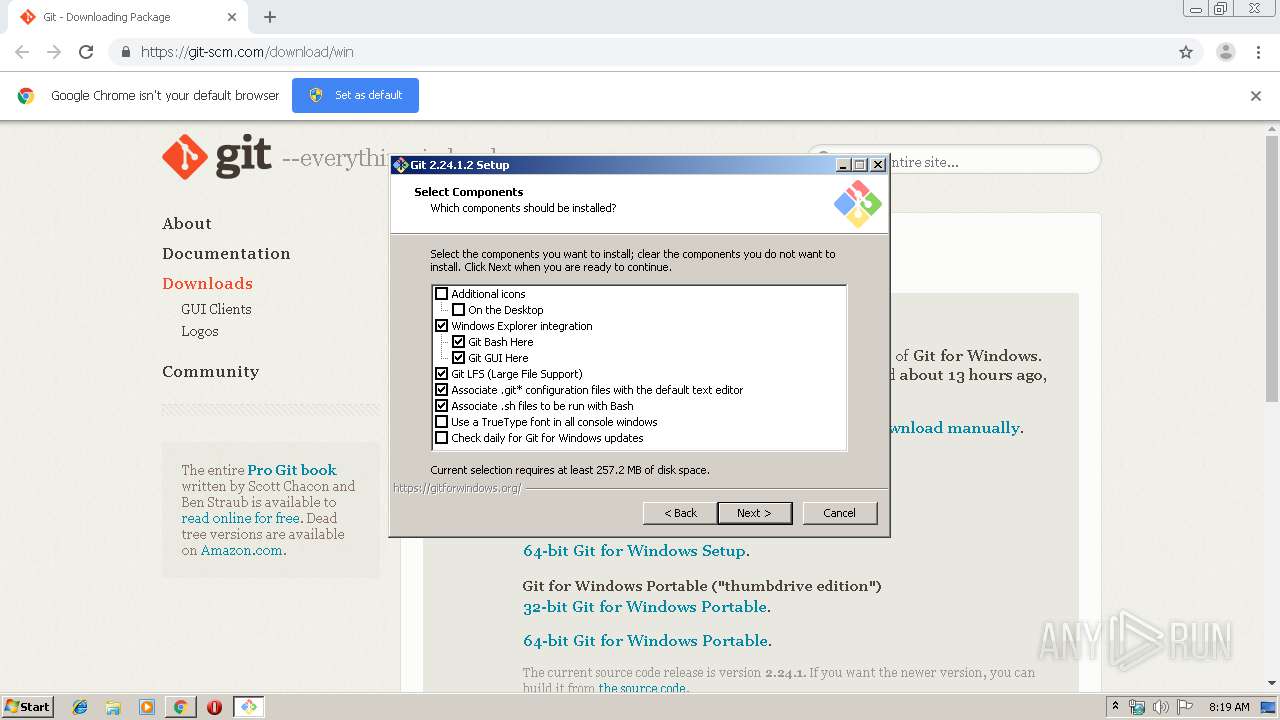
Task: Click the Git logo in setup header
Action: click(x=858, y=204)
